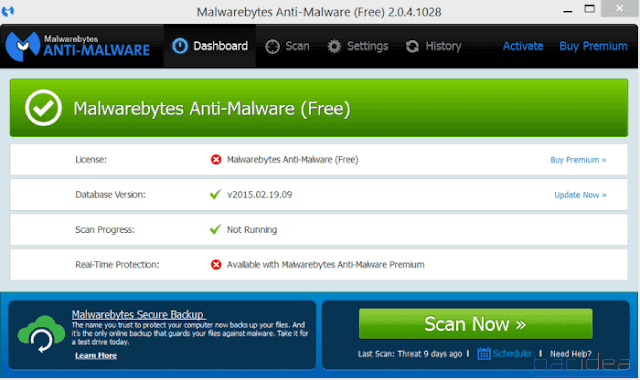This screenshot has width=640, height=380.
Task: Click the Malwarebytes Anti-Malware logo
Action: [78, 46]
